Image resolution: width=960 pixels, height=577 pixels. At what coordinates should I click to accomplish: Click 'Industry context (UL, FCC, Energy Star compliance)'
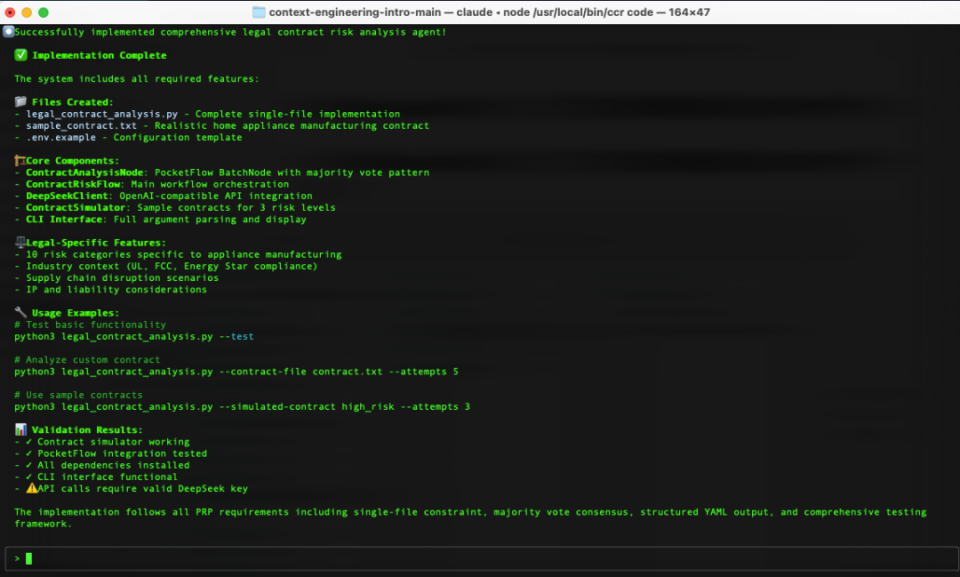tap(172, 266)
